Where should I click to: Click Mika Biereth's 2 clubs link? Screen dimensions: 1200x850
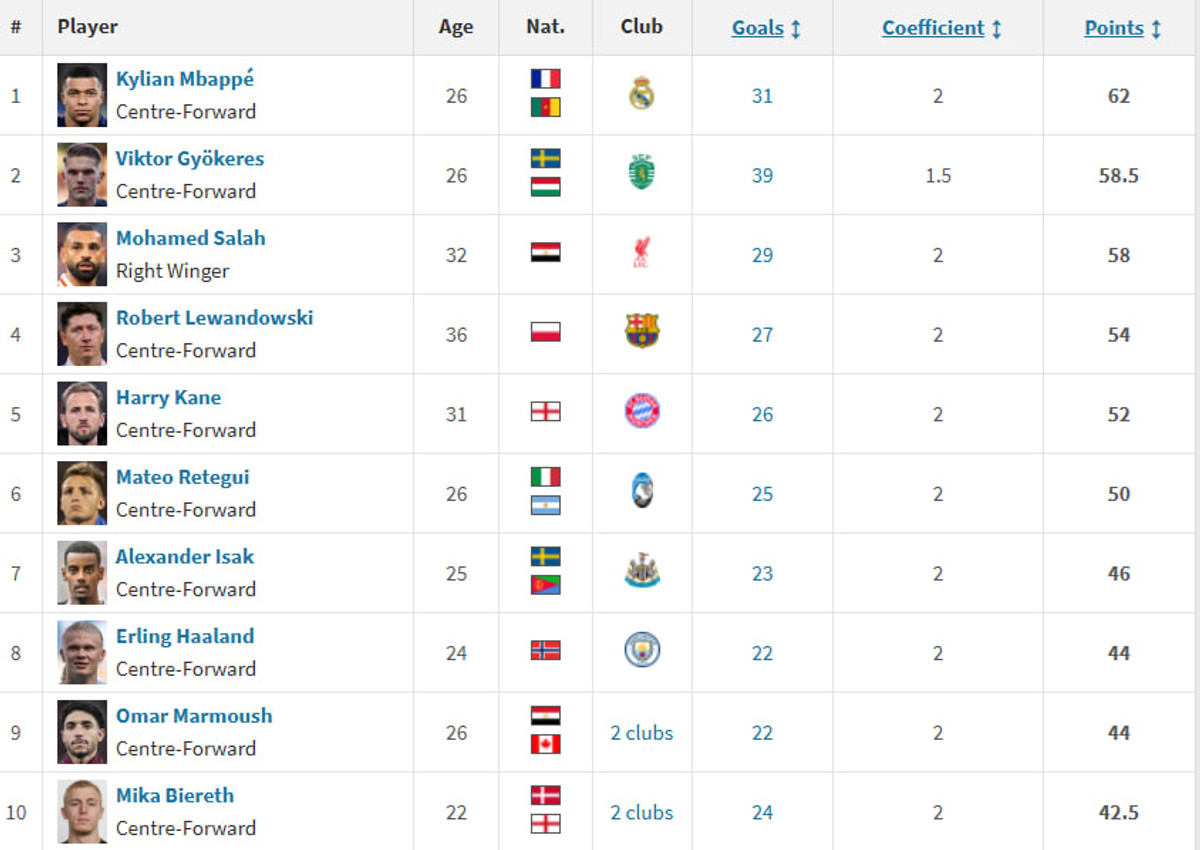pyautogui.click(x=642, y=813)
